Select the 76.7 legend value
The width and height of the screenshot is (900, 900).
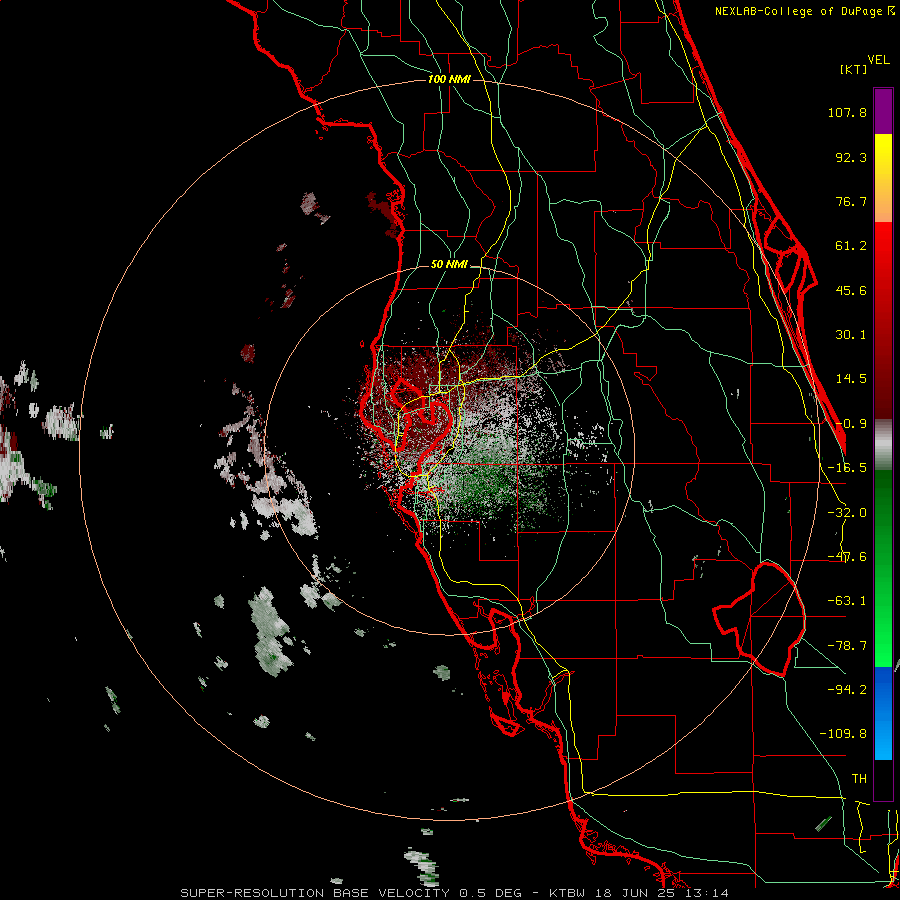(851, 201)
